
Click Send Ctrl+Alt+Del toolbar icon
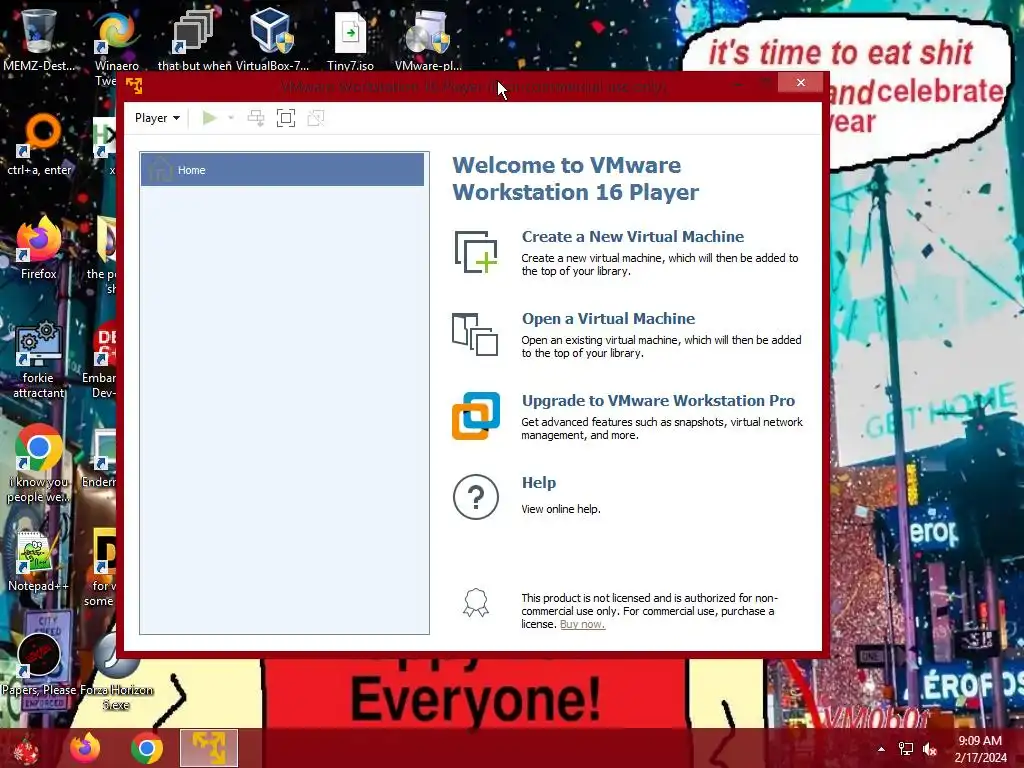(x=256, y=118)
